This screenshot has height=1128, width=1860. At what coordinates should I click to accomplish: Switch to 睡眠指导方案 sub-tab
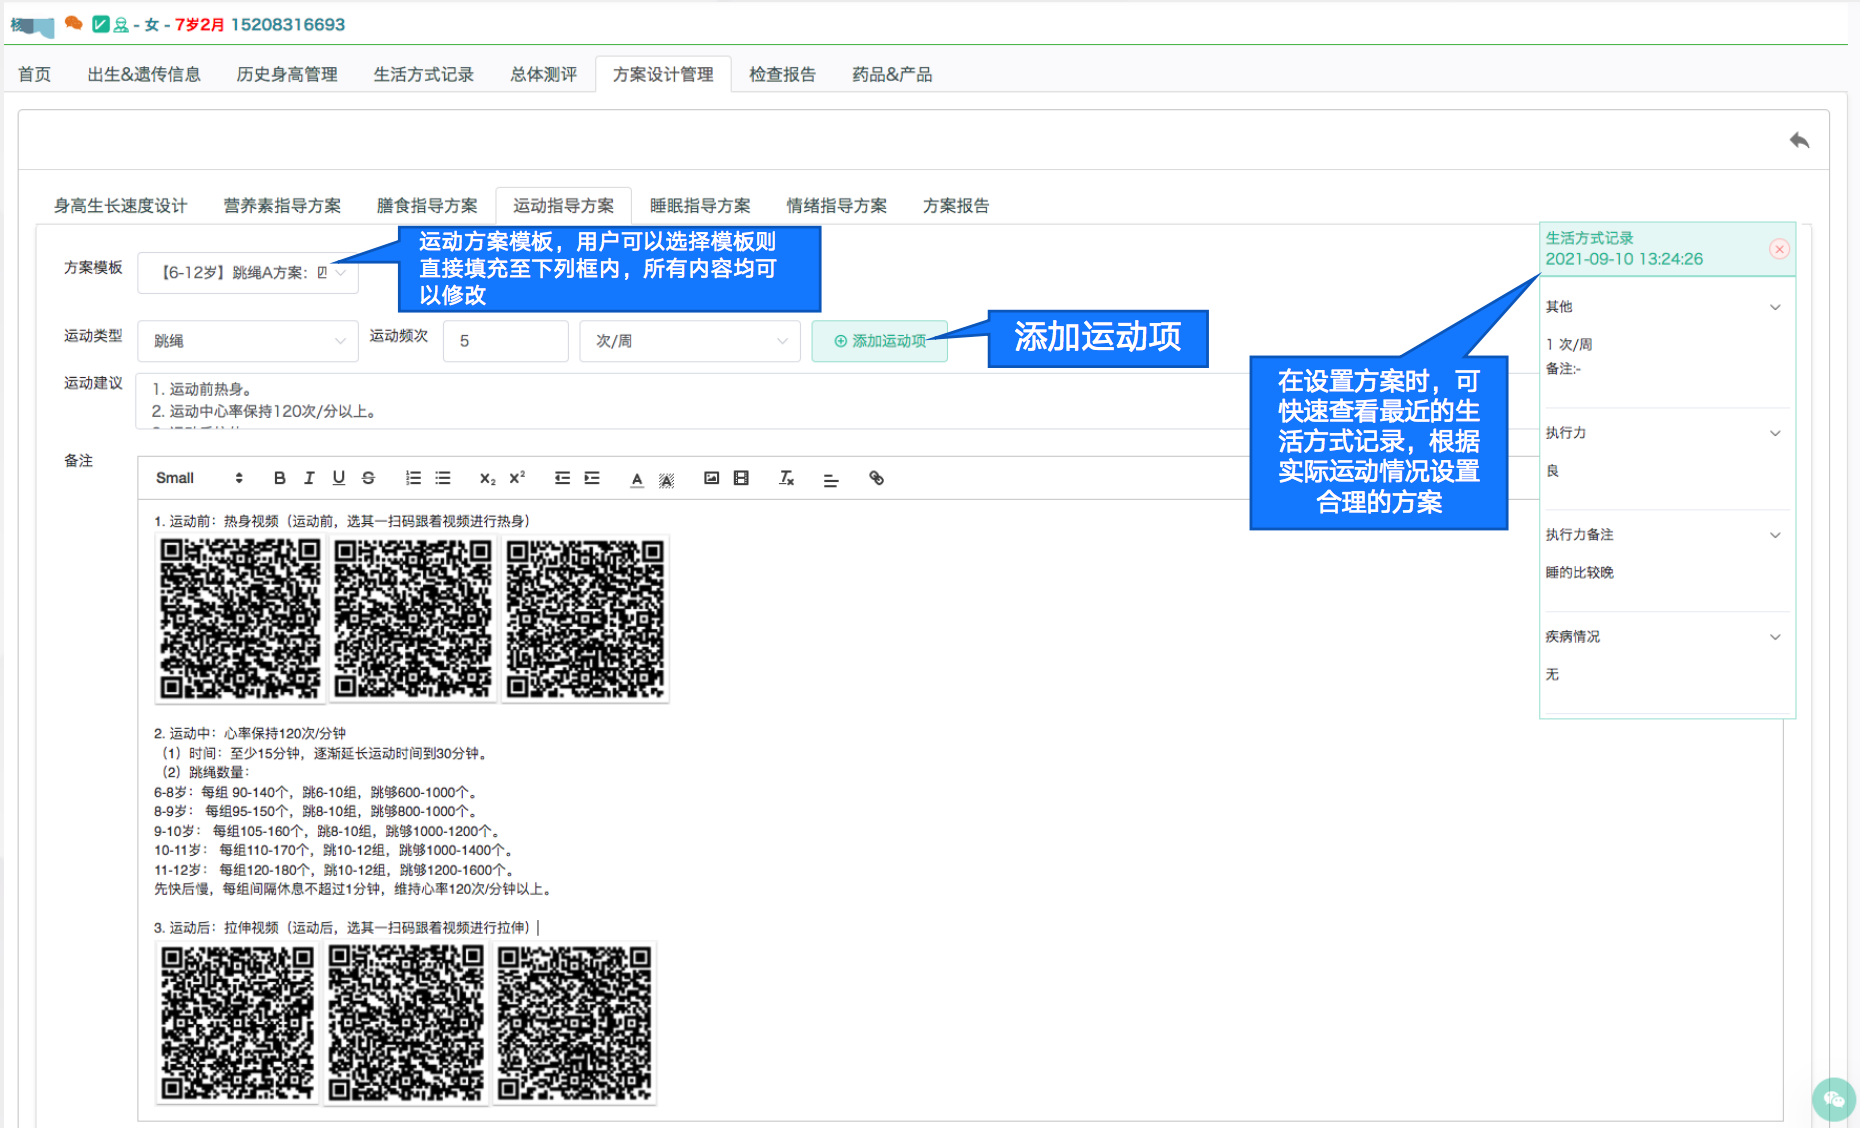click(x=700, y=205)
